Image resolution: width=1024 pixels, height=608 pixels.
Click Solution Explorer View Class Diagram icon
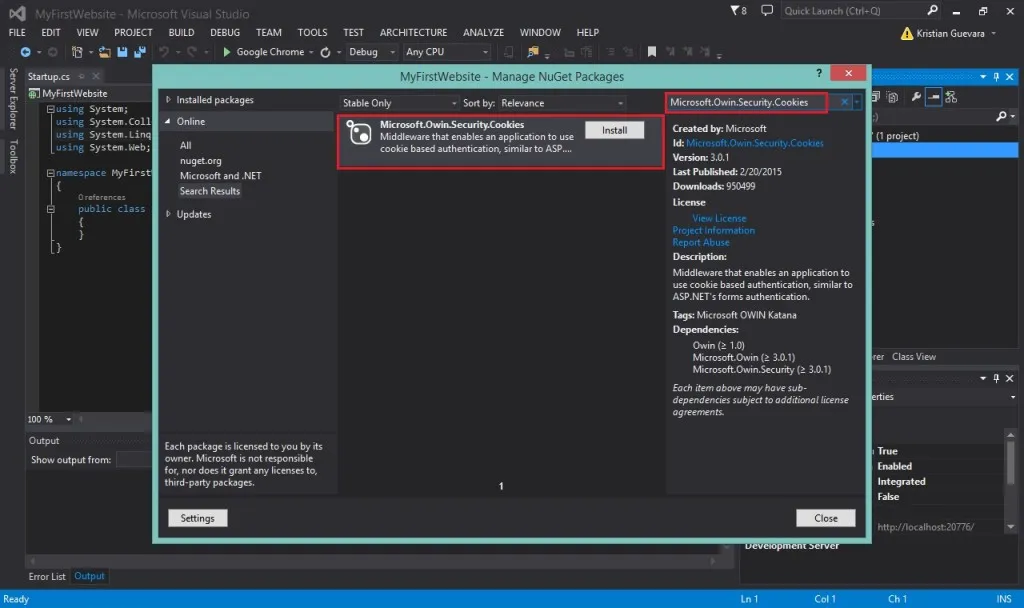click(951, 97)
